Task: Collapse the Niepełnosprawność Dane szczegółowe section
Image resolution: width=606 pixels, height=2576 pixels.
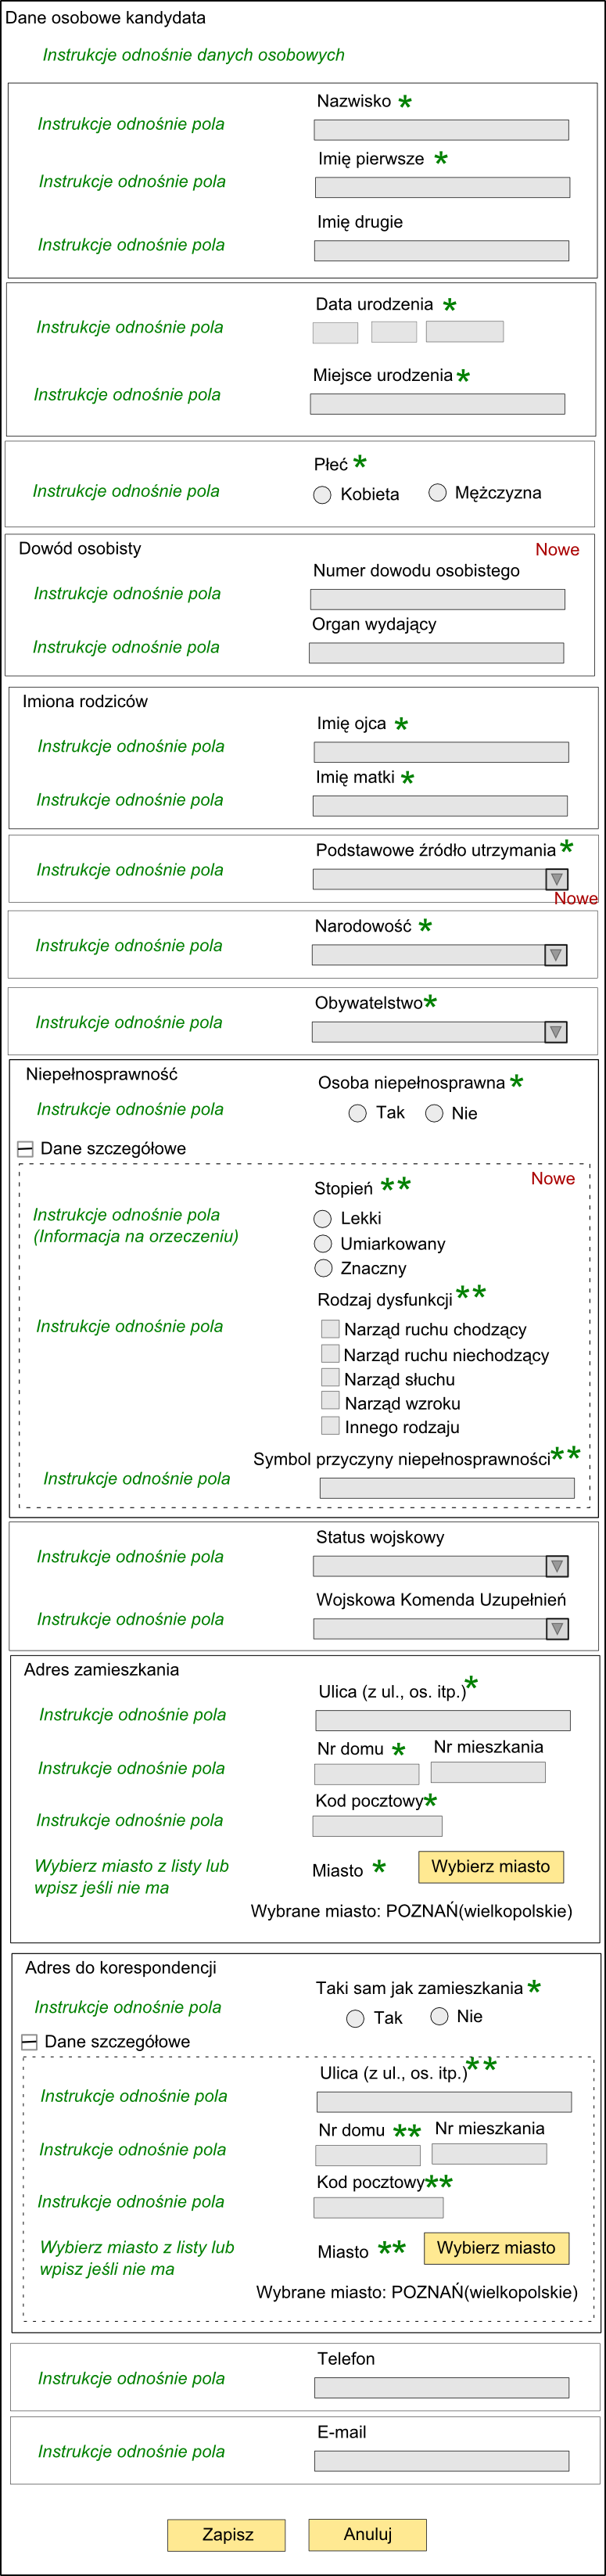Action: point(26,1149)
